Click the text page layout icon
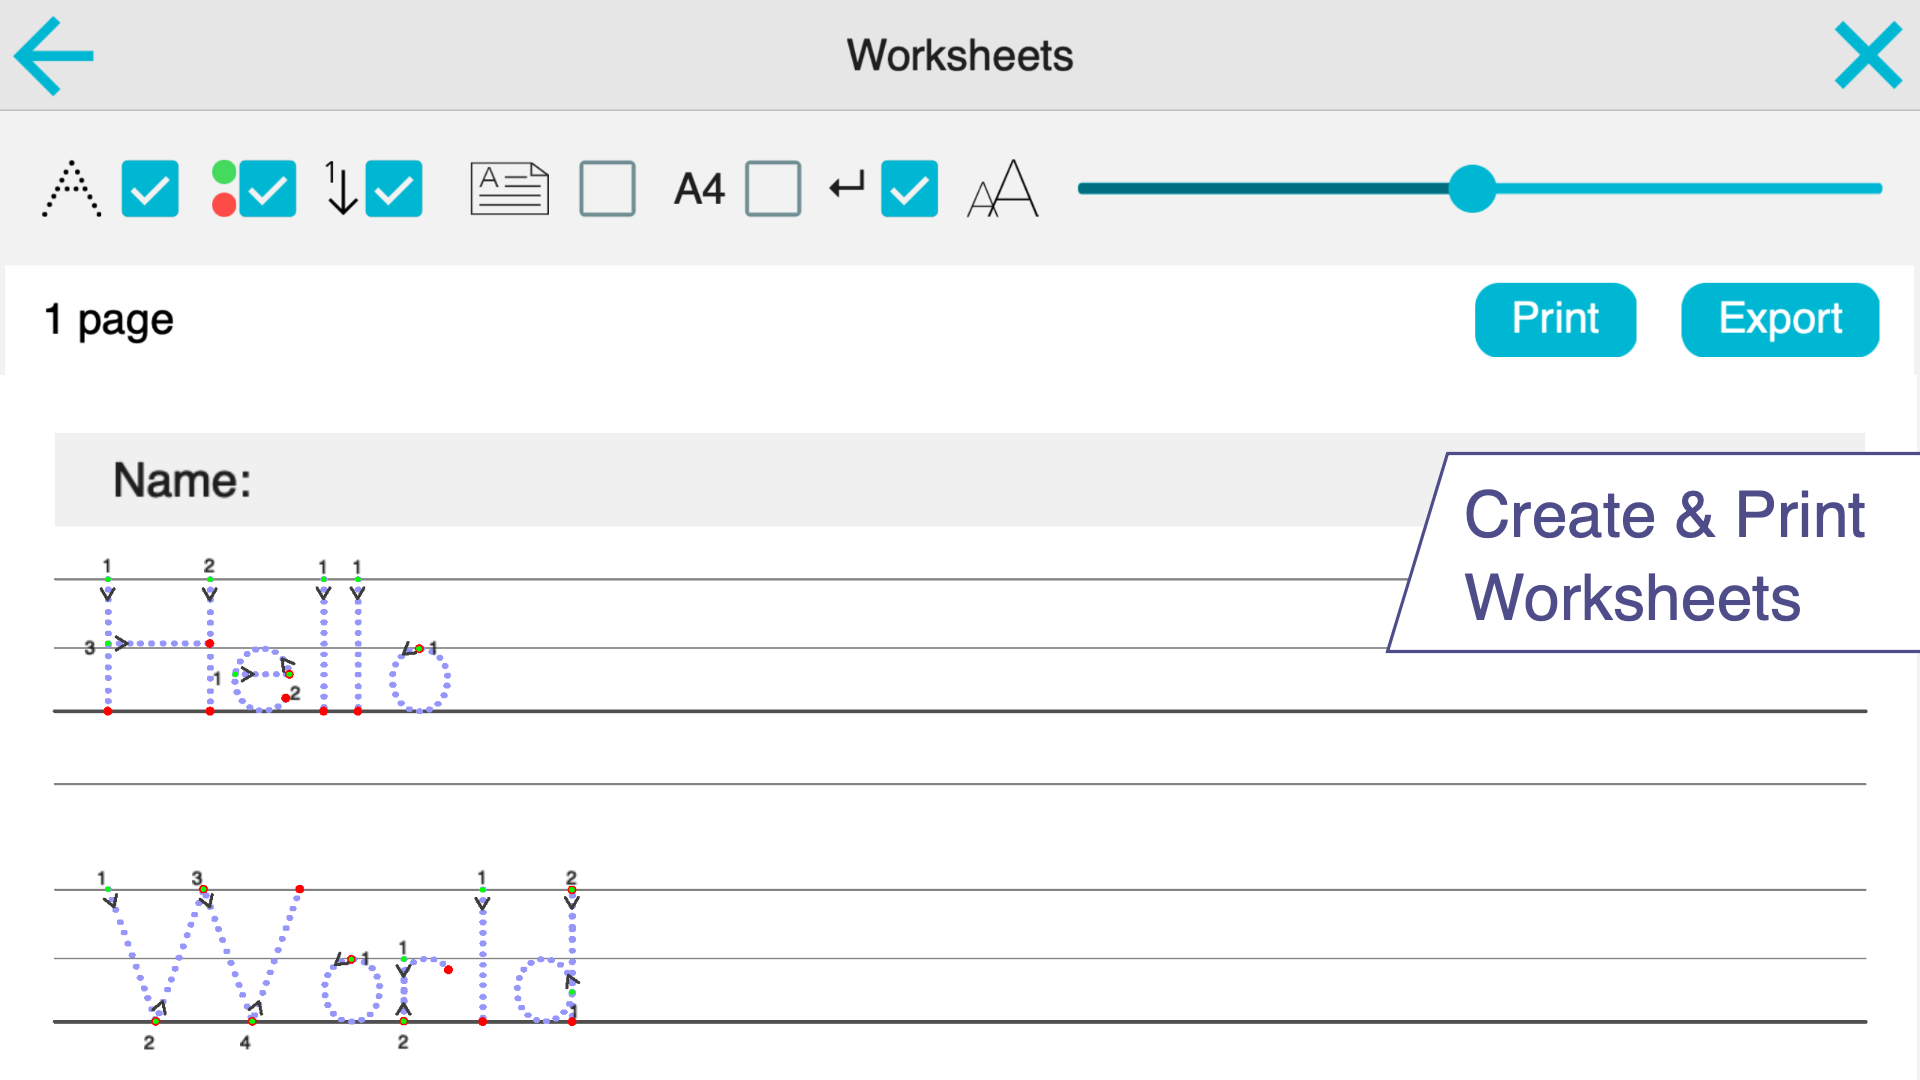Viewport: 1920px width, 1080px height. pyautogui.click(x=509, y=189)
